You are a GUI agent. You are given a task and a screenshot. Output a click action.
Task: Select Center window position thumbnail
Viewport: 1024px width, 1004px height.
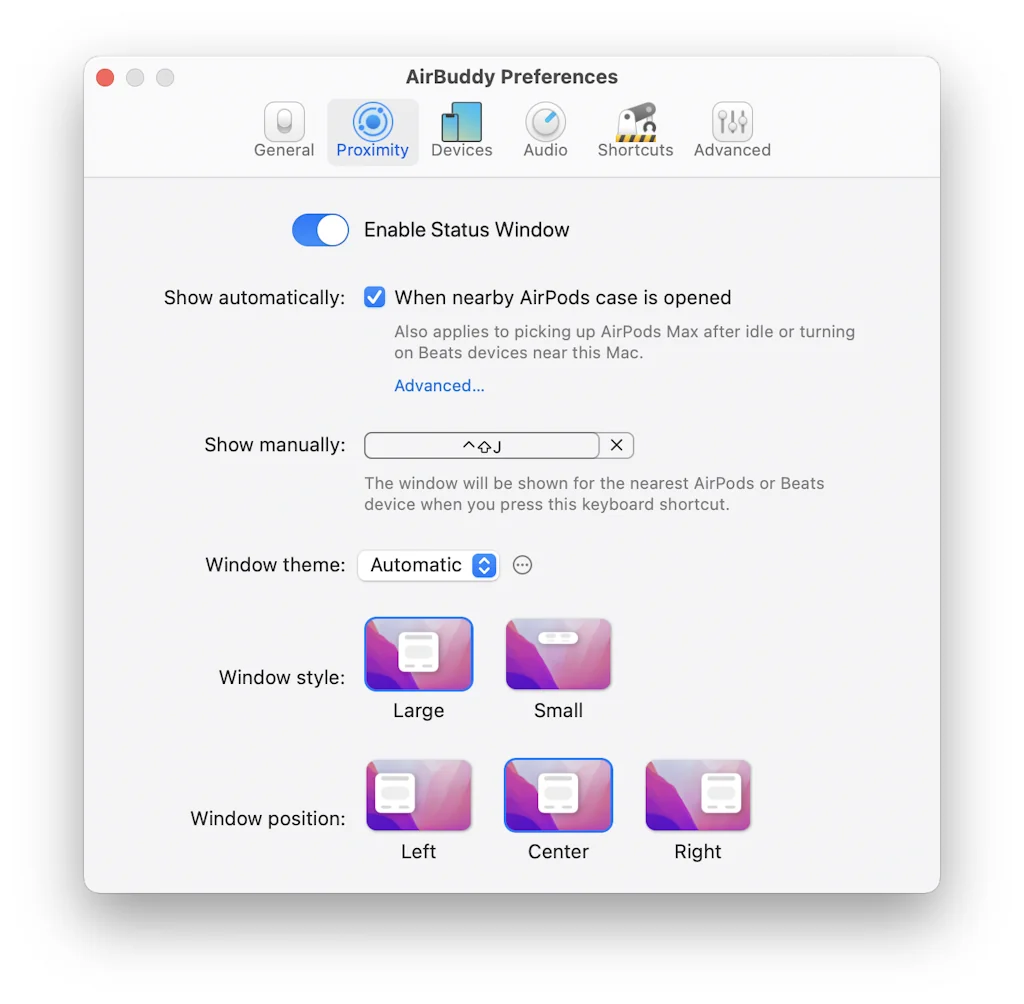(x=558, y=796)
